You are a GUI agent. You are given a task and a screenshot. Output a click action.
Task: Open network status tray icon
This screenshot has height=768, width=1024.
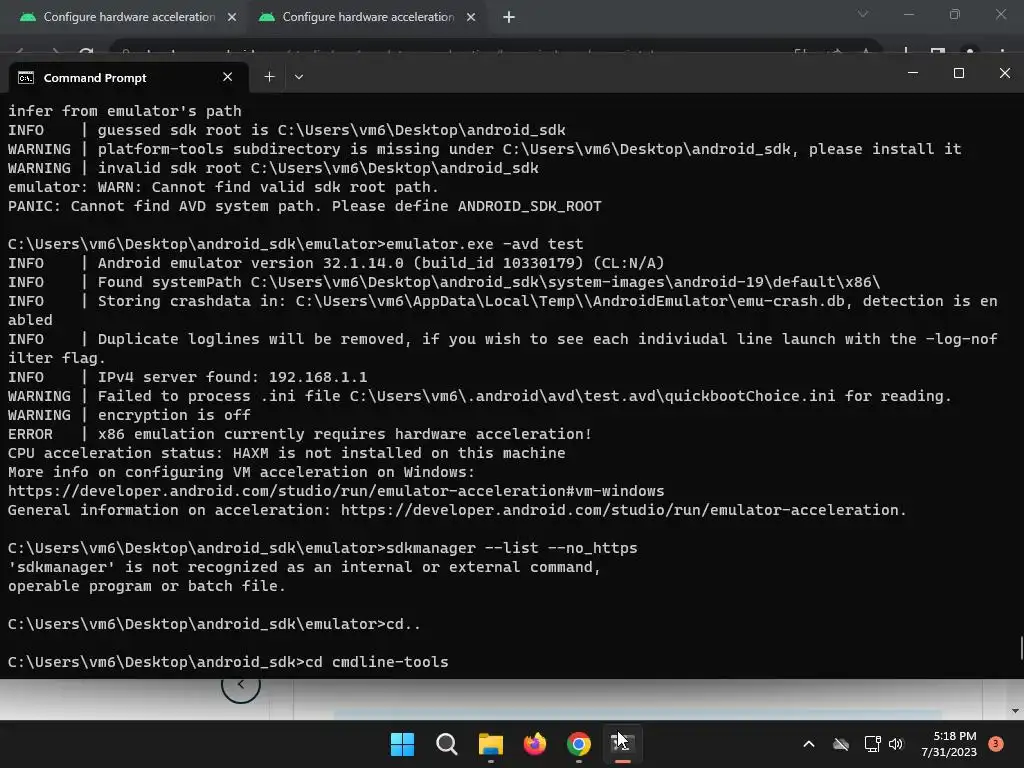pyautogui.click(x=872, y=744)
